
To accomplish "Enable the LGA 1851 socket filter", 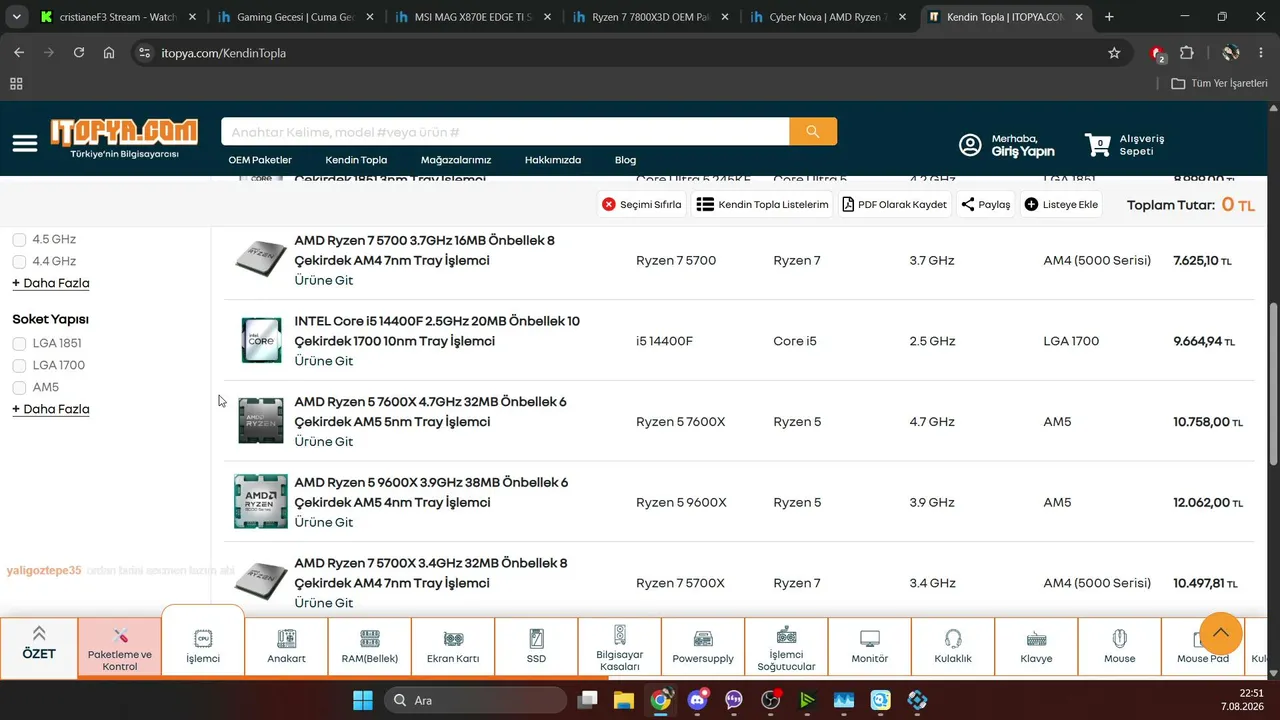I will coord(19,344).
